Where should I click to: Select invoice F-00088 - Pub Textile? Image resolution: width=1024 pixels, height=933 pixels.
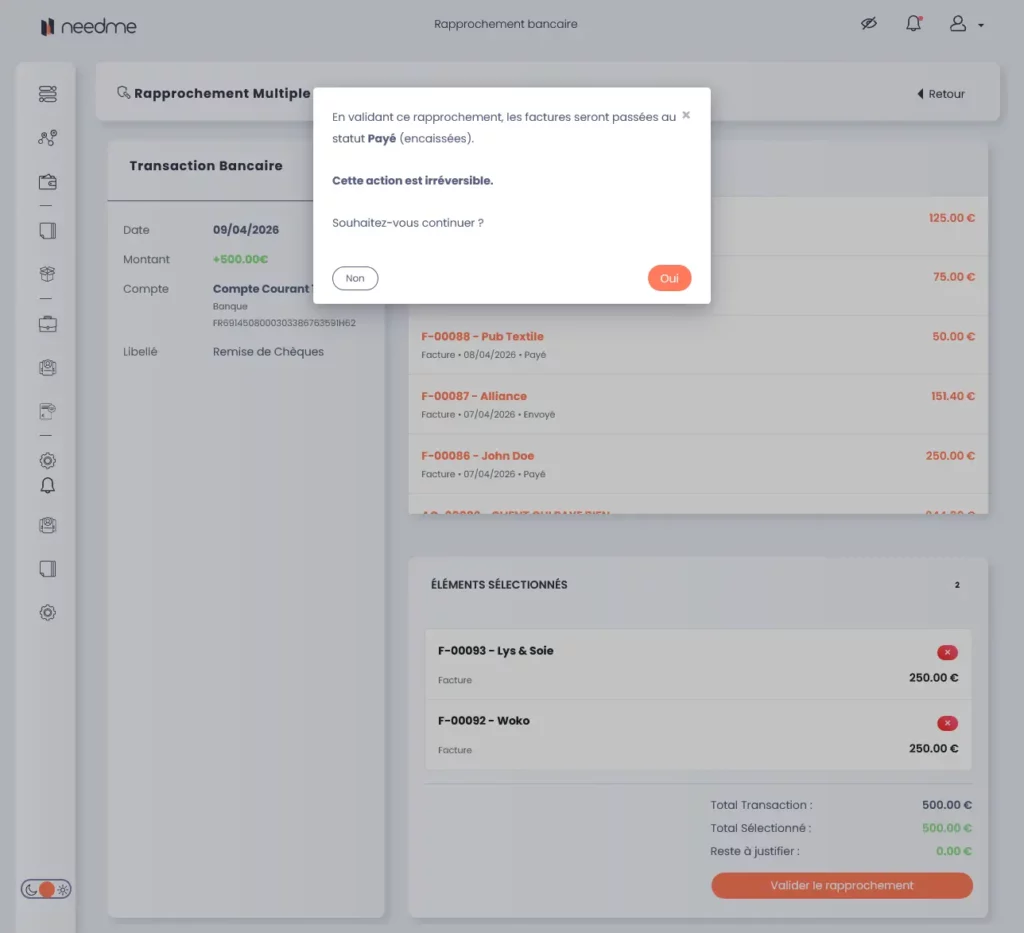(483, 336)
